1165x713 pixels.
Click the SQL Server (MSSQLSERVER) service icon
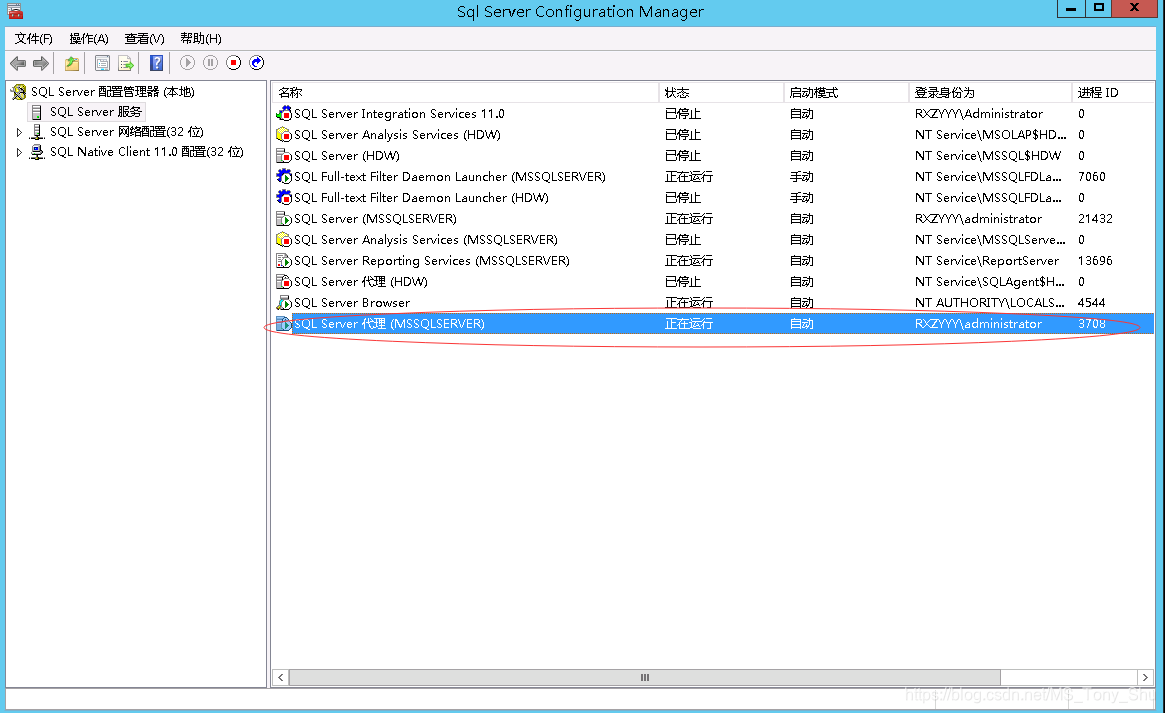[x=284, y=219]
